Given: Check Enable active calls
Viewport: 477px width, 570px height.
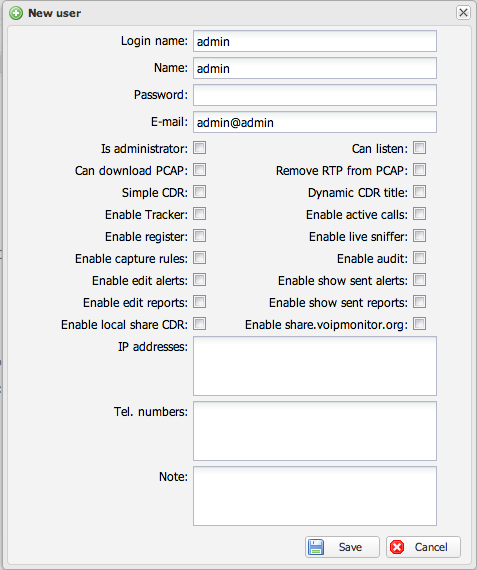Looking at the screenshot, I should (420, 214).
